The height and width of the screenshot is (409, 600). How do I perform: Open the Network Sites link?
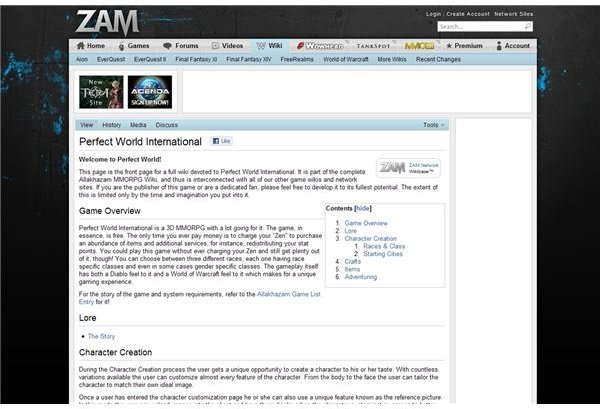(x=513, y=14)
